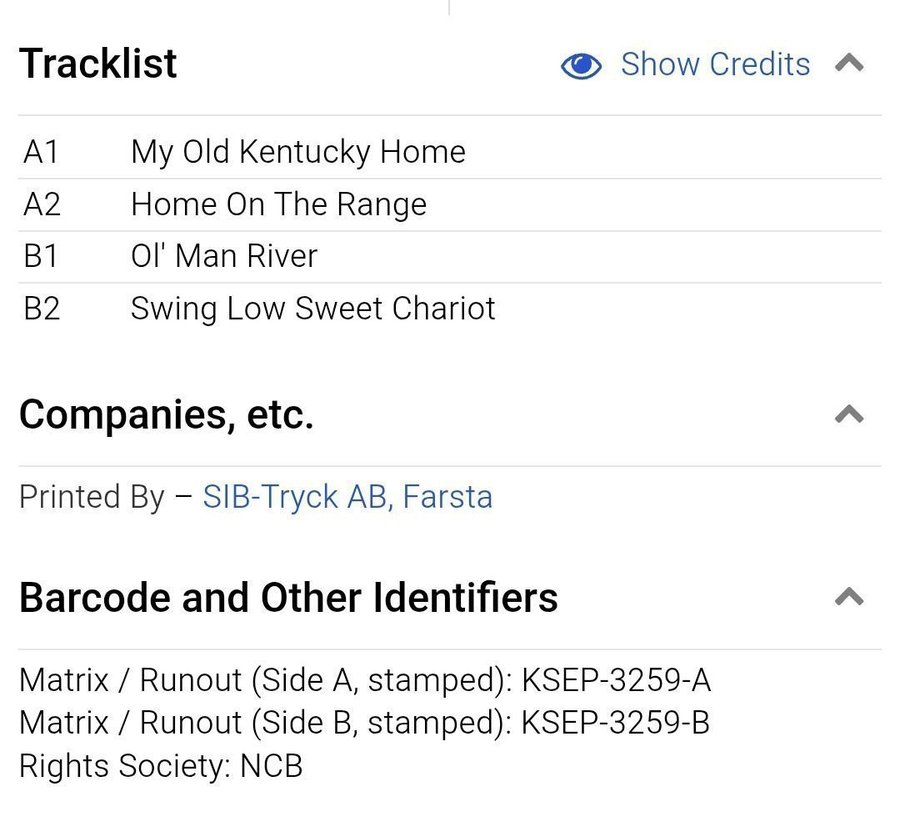
Task: Click the Side A matrix runout KSEP-3259-A
Action: (615, 680)
